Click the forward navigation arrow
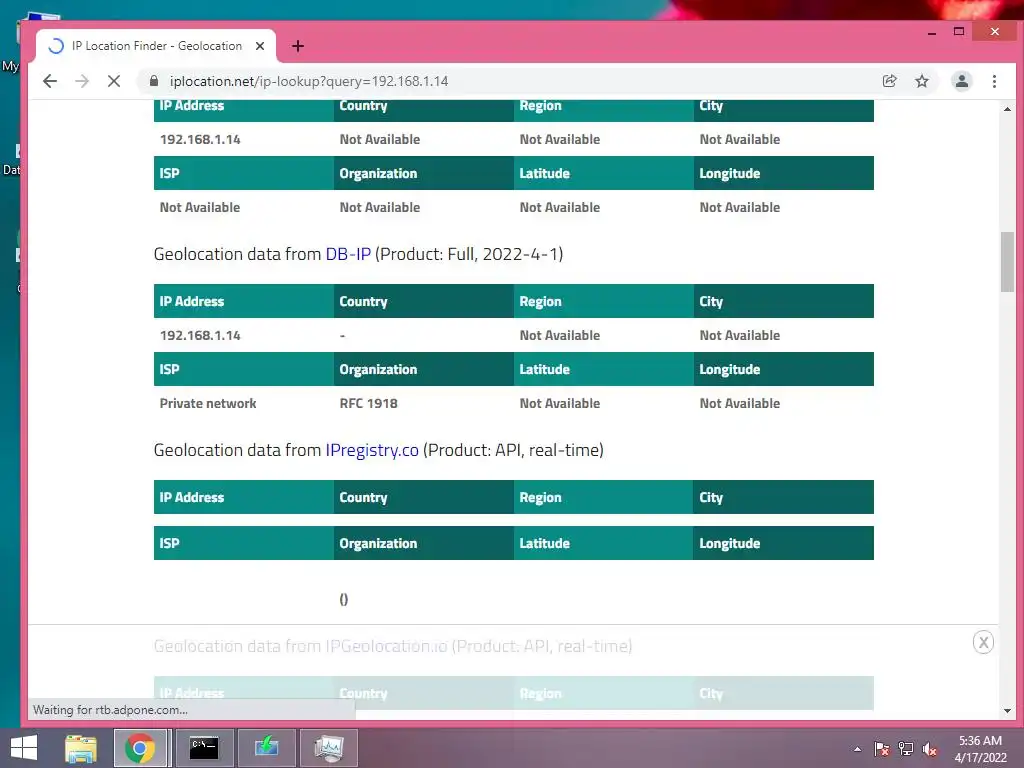The width and height of the screenshot is (1024, 768). (82, 81)
